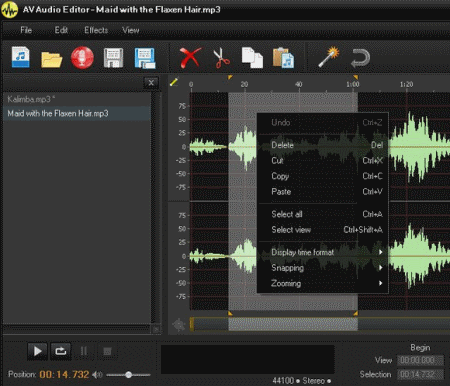Expand the Zooming submenu
450x386 pixels.
coord(322,283)
